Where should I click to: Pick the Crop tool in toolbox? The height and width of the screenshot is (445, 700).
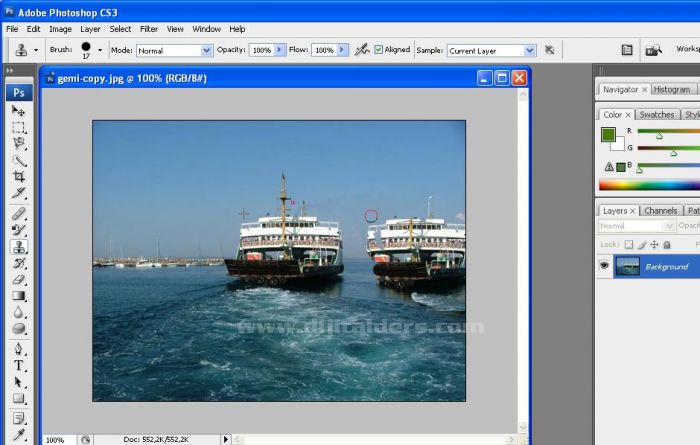pos(19,177)
